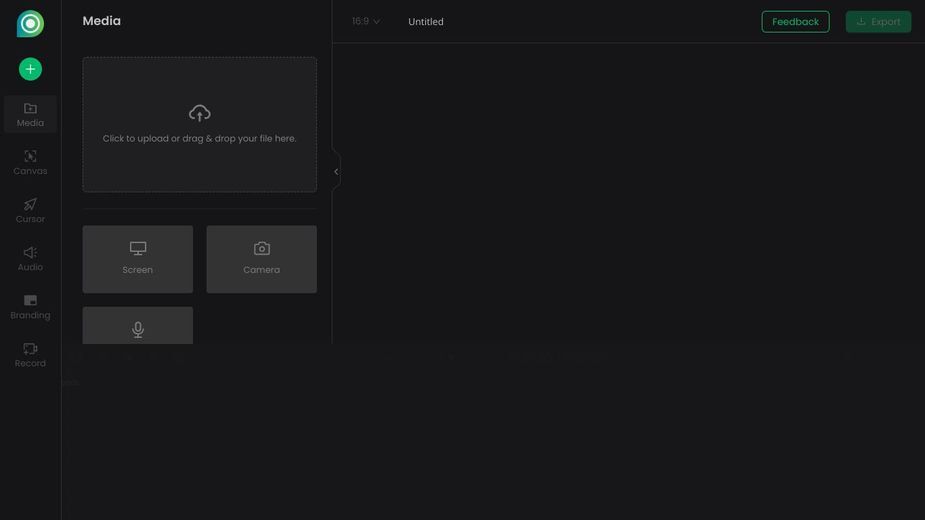925x520 pixels.
Task: Collapse the Media panel with the arrow
Action: tap(336, 172)
